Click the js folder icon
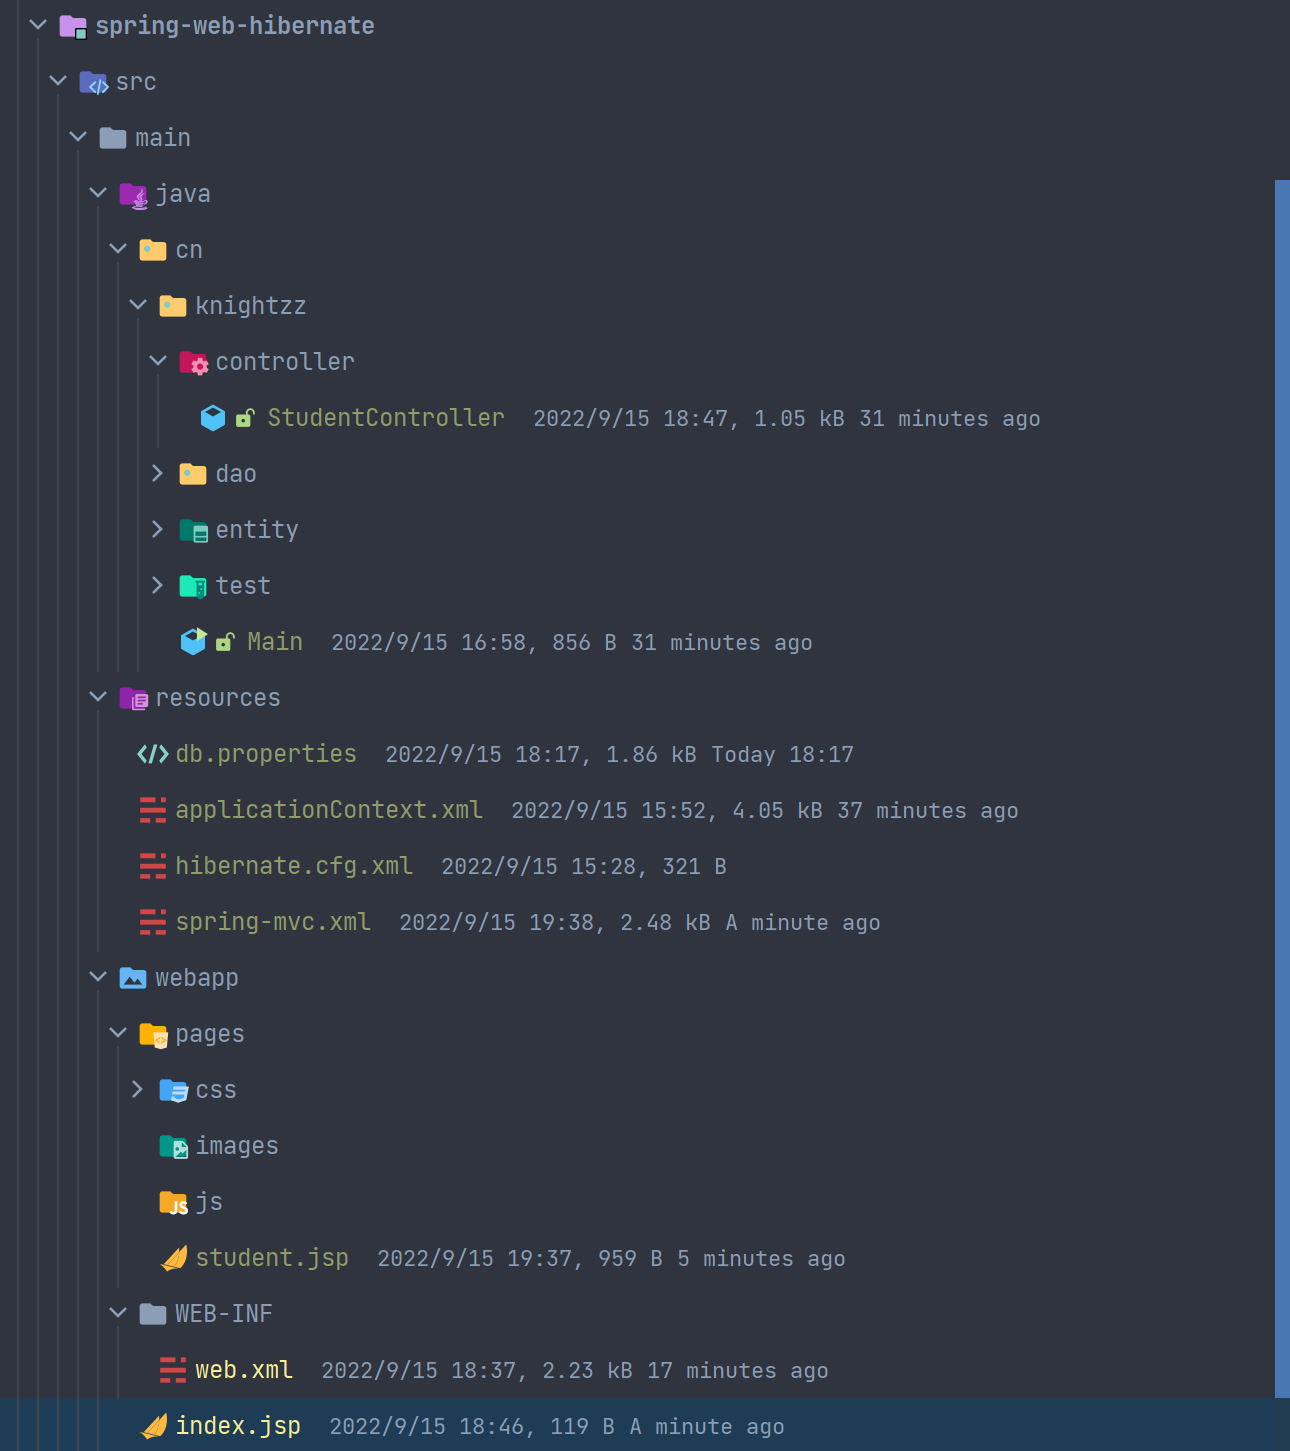The width and height of the screenshot is (1290, 1451). pyautogui.click(x=173, y=1202)
